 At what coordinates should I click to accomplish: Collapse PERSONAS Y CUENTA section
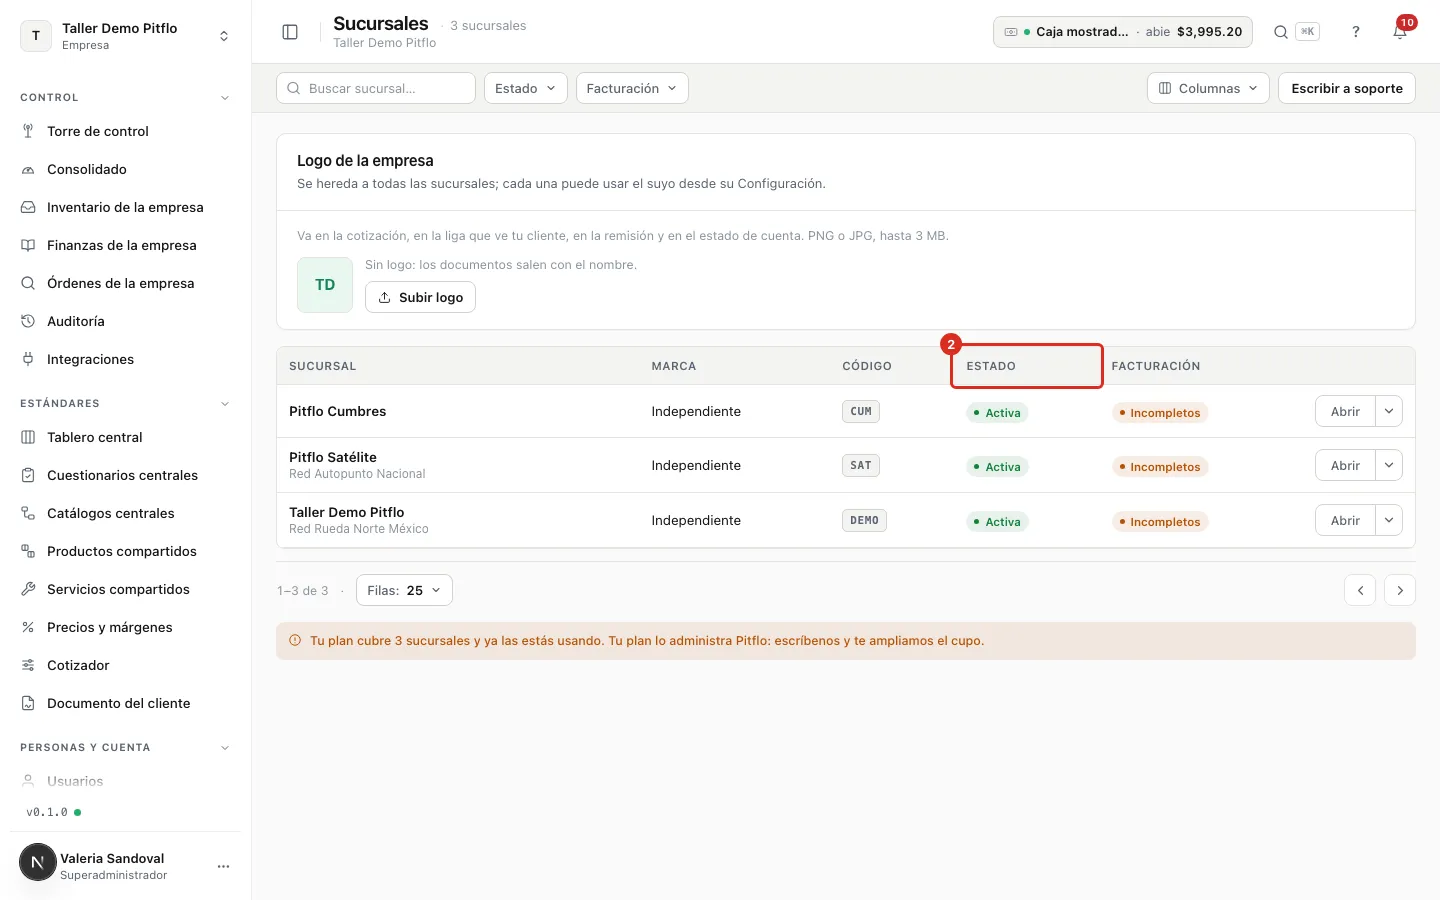pyautogui.click(x=225, y=748)
